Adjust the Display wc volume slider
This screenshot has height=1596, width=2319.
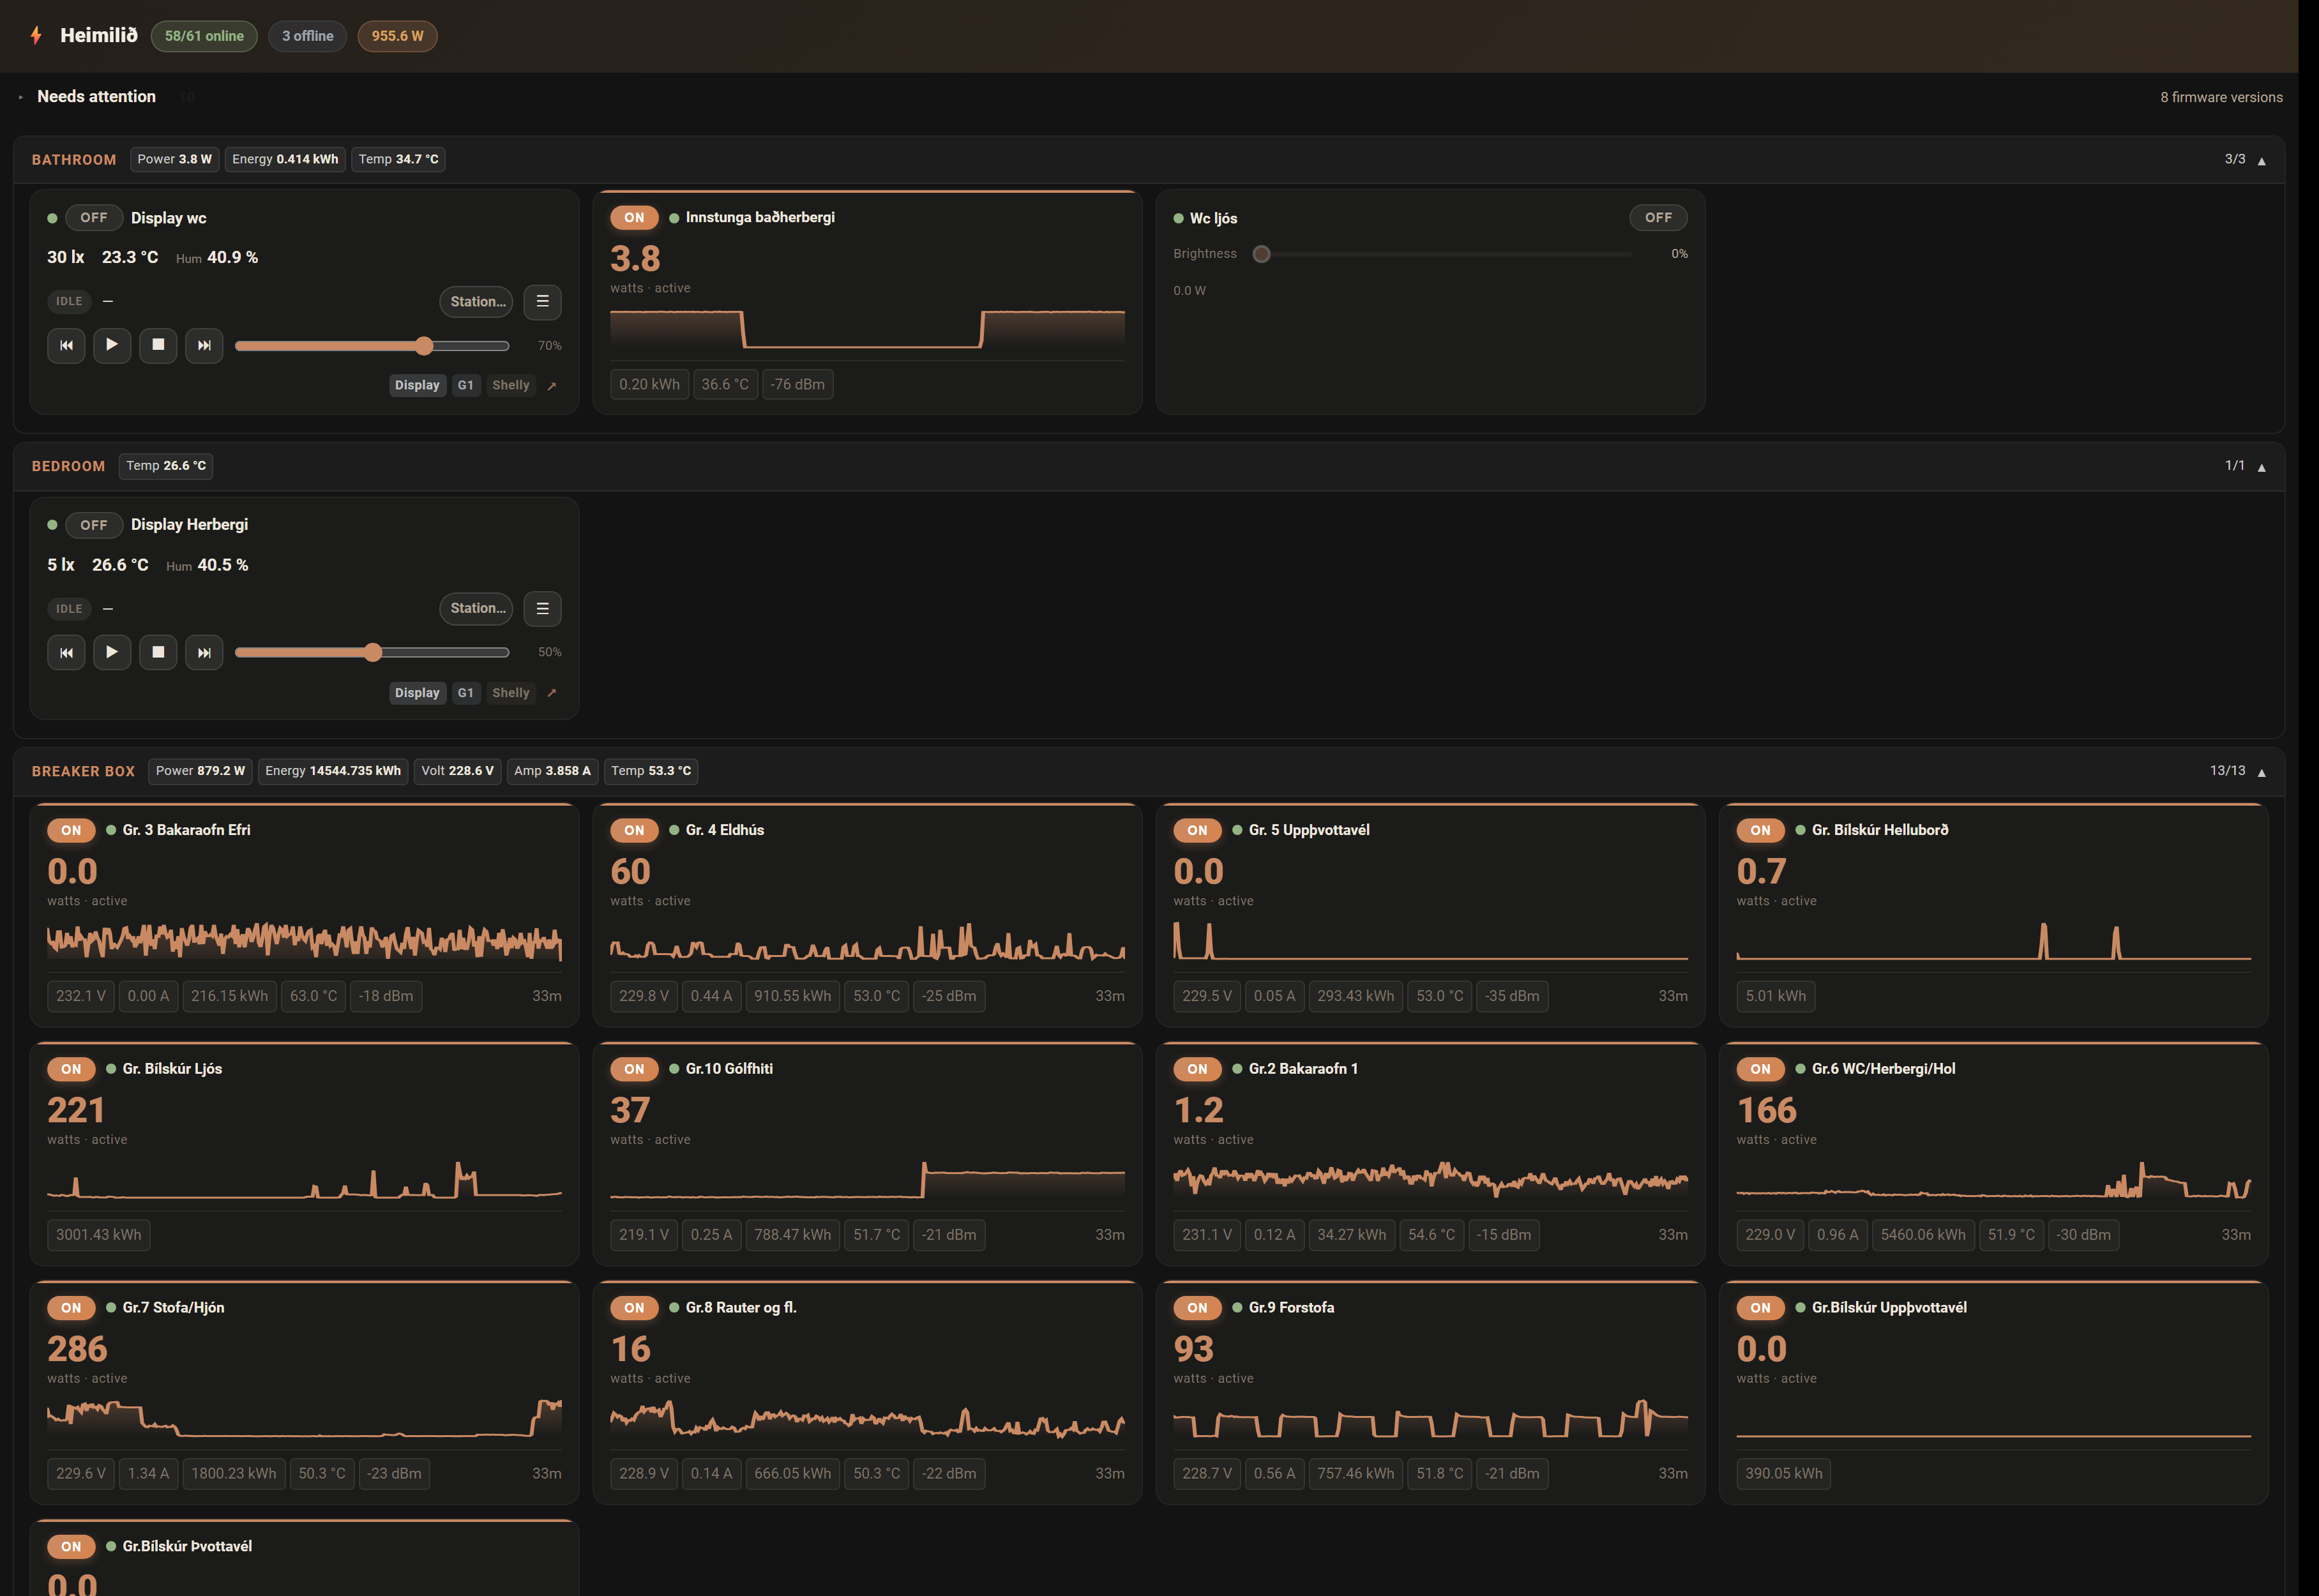pos(372,346)
